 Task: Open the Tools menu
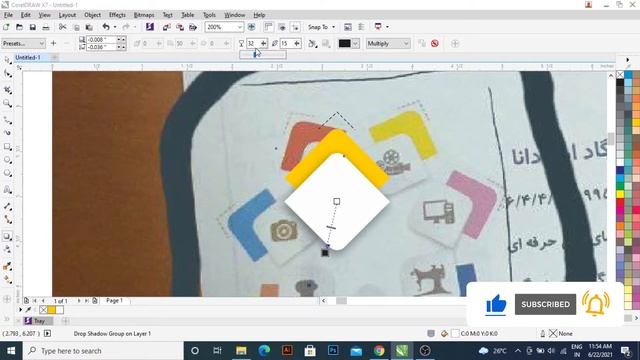pyautogui.click(x=209, y=15)
